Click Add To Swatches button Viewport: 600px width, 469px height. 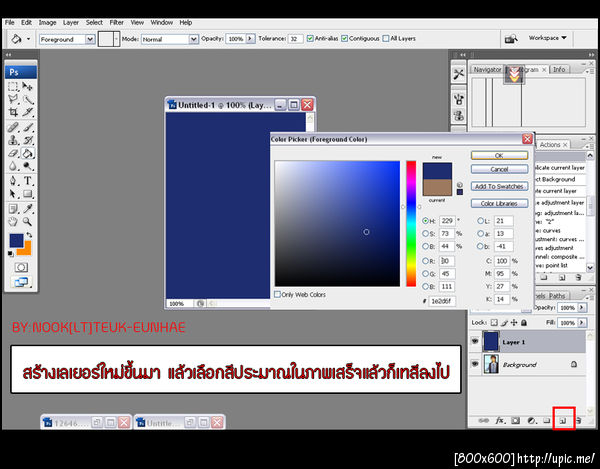[499, 186]
